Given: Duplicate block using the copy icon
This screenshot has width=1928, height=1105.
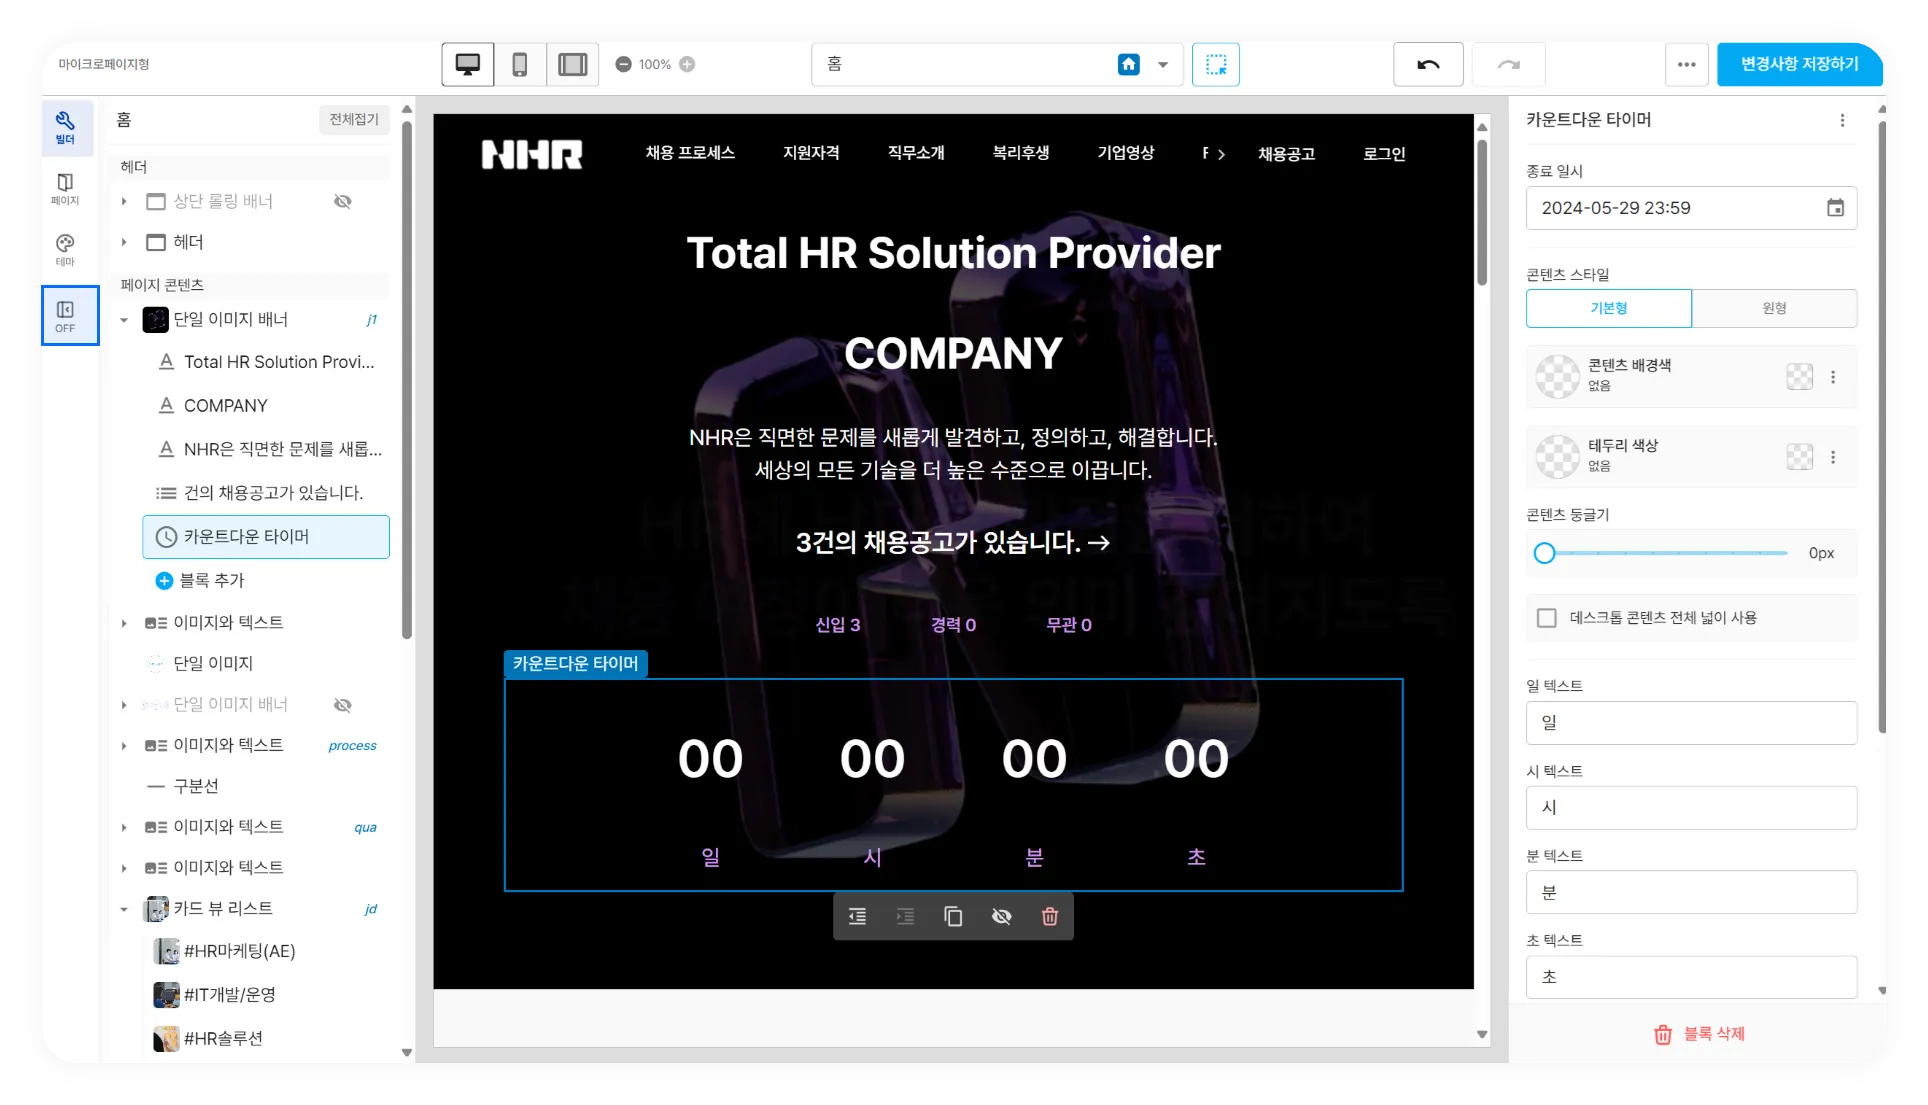Looking at the screenshot, I should (953, 916).
